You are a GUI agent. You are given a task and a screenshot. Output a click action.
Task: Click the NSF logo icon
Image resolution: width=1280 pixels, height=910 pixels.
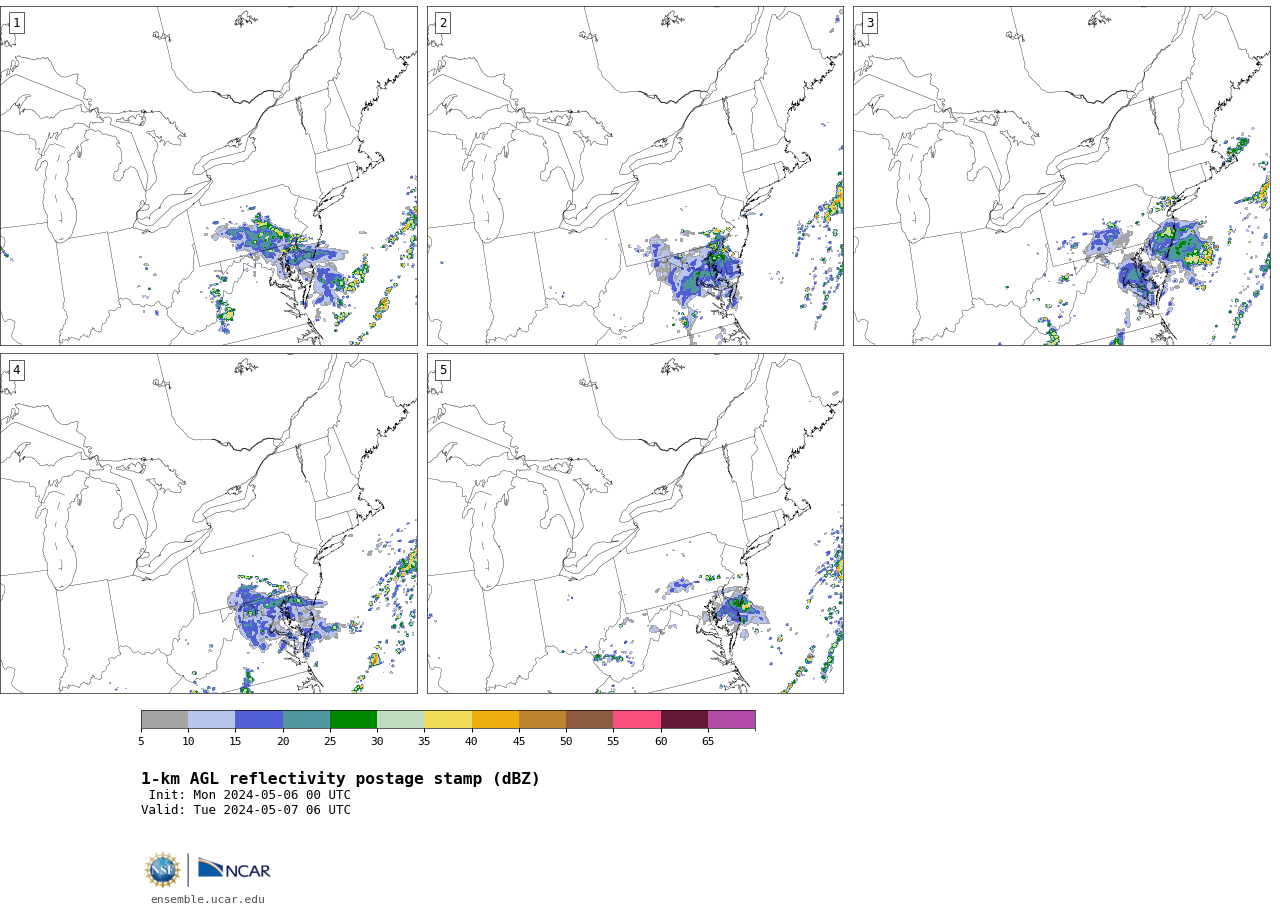[163, 870]
